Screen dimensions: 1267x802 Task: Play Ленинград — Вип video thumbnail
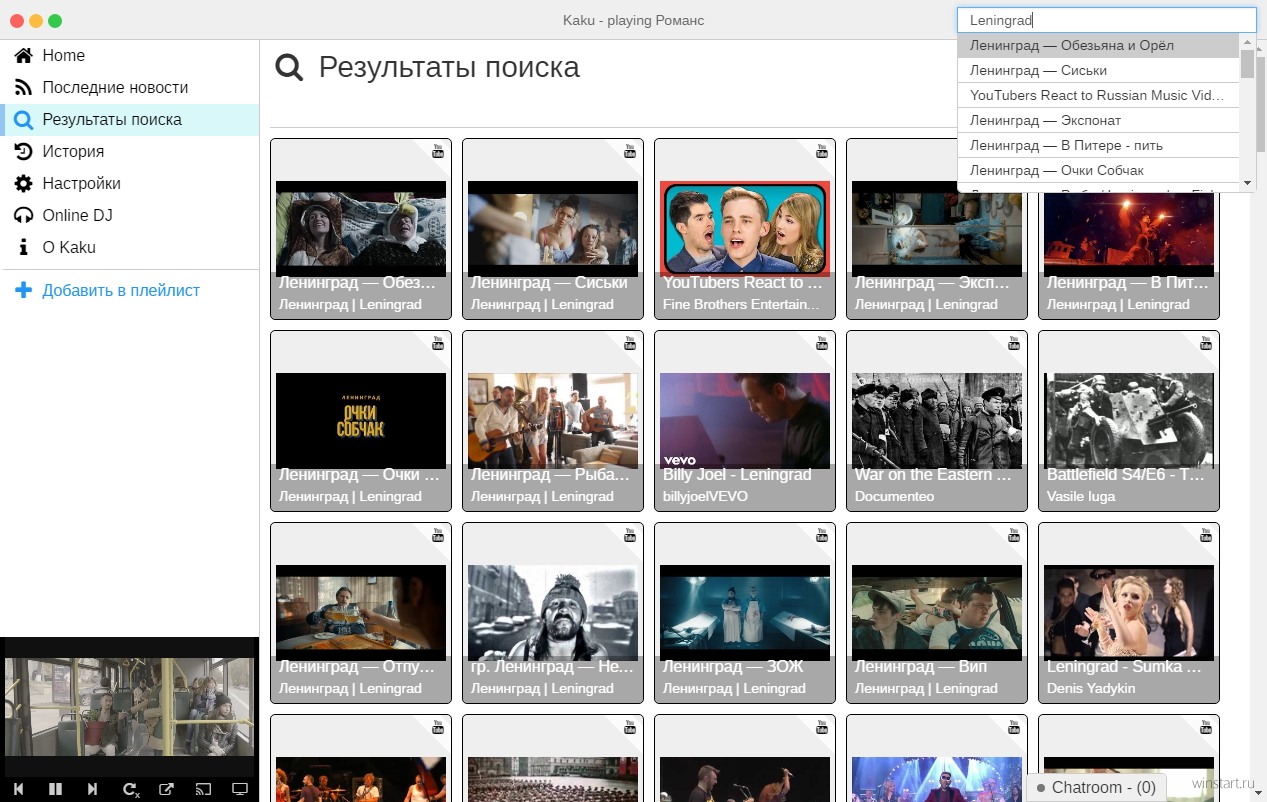(x=937, y=612)
